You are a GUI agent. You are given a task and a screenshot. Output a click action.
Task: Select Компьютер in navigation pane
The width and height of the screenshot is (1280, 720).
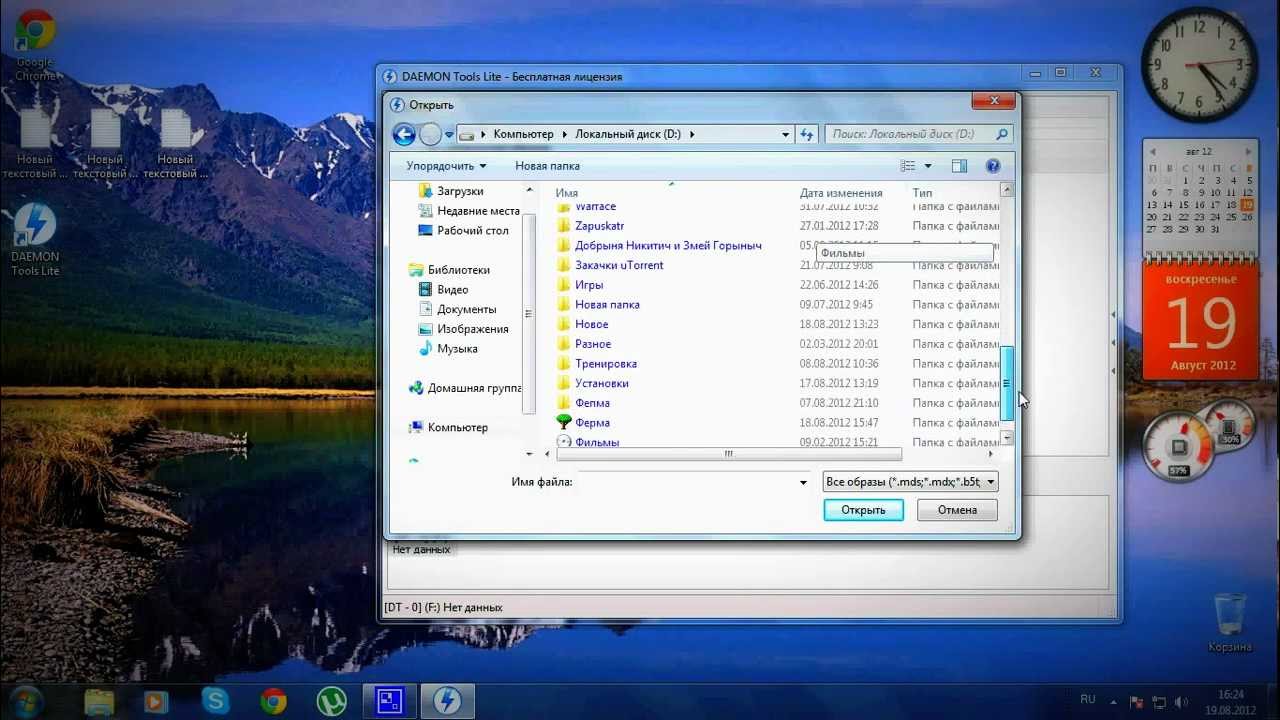pyautogui.click(x=448, y=427)
